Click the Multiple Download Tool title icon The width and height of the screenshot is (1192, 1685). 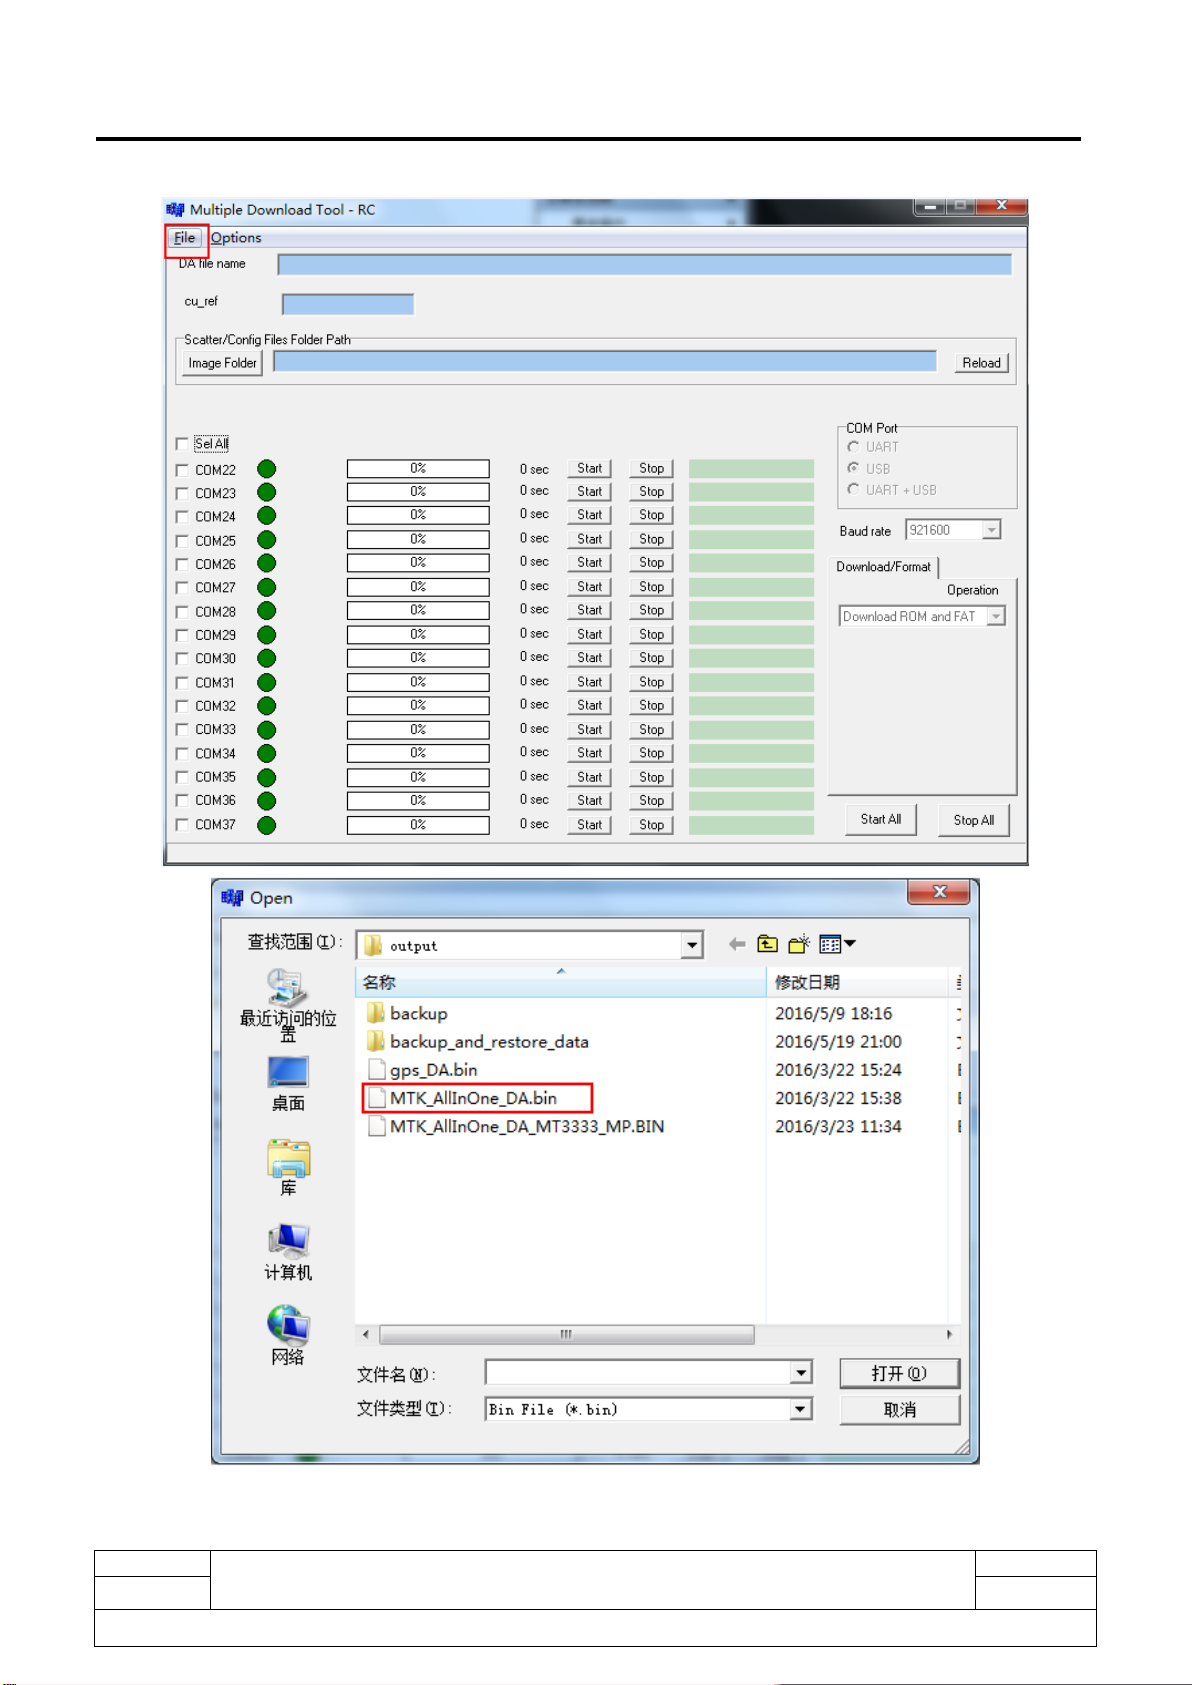(176, 209)
